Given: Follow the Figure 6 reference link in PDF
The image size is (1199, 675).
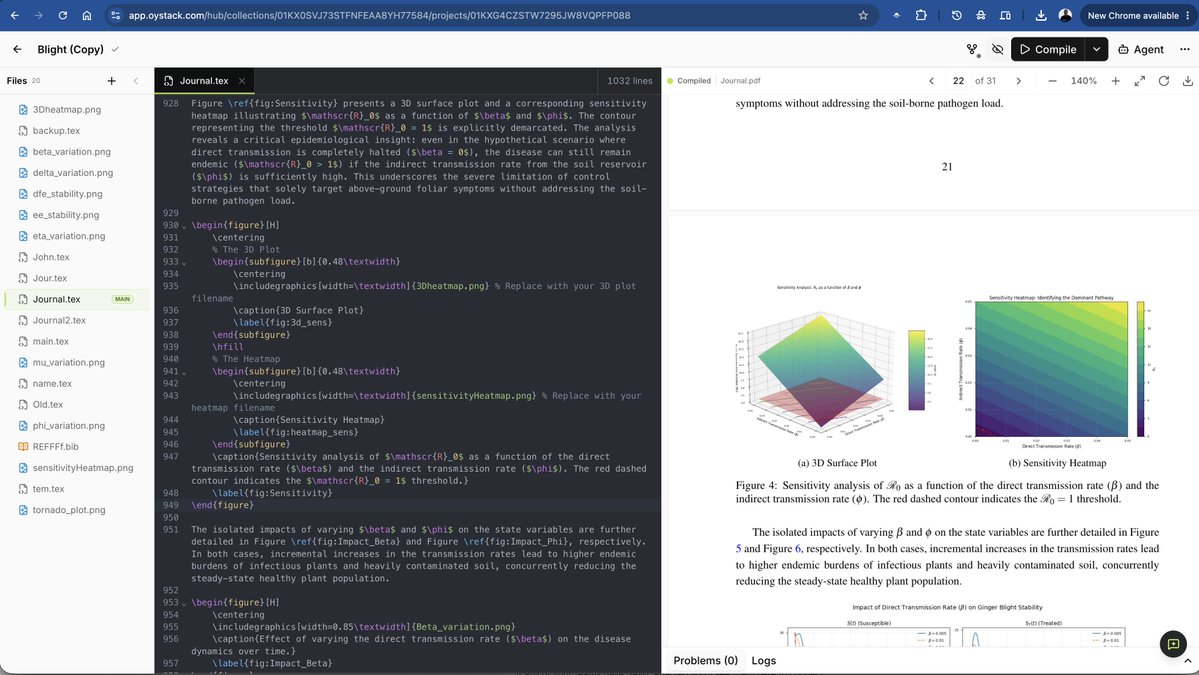Looking at the screenshot, I should pyautogui.click(x=798, y=548).
